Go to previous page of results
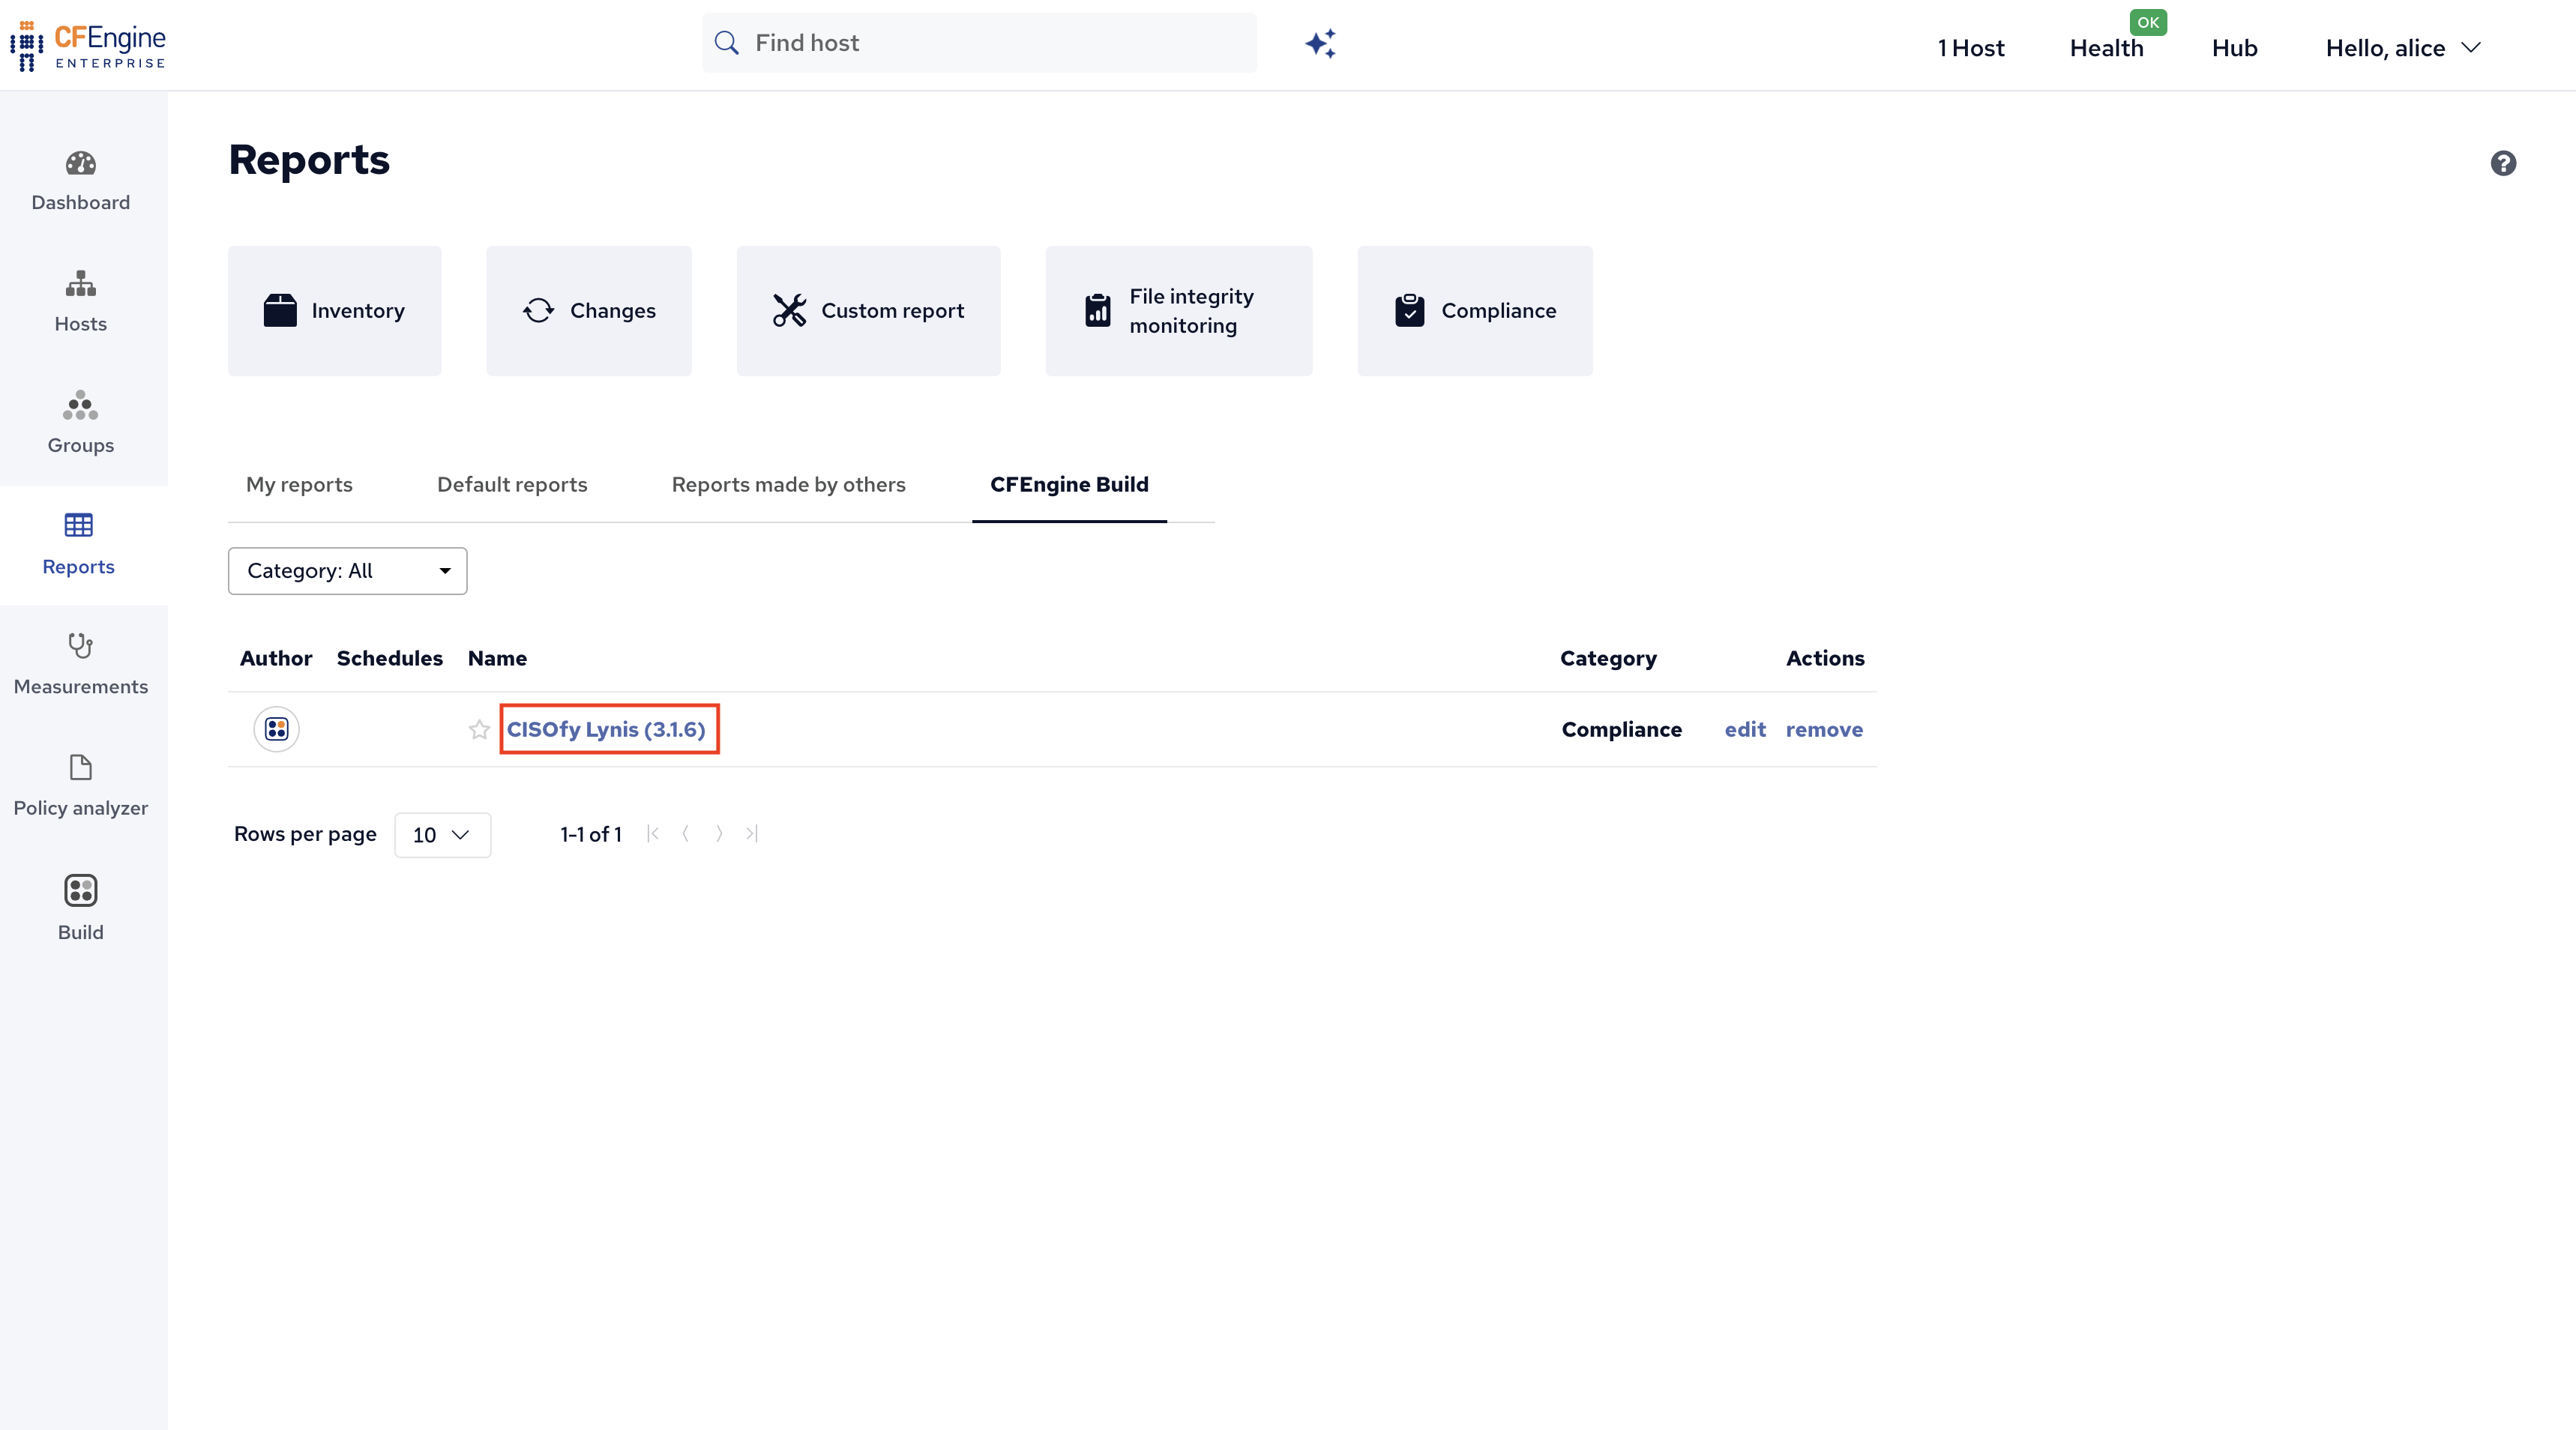 tap(685, 834)
